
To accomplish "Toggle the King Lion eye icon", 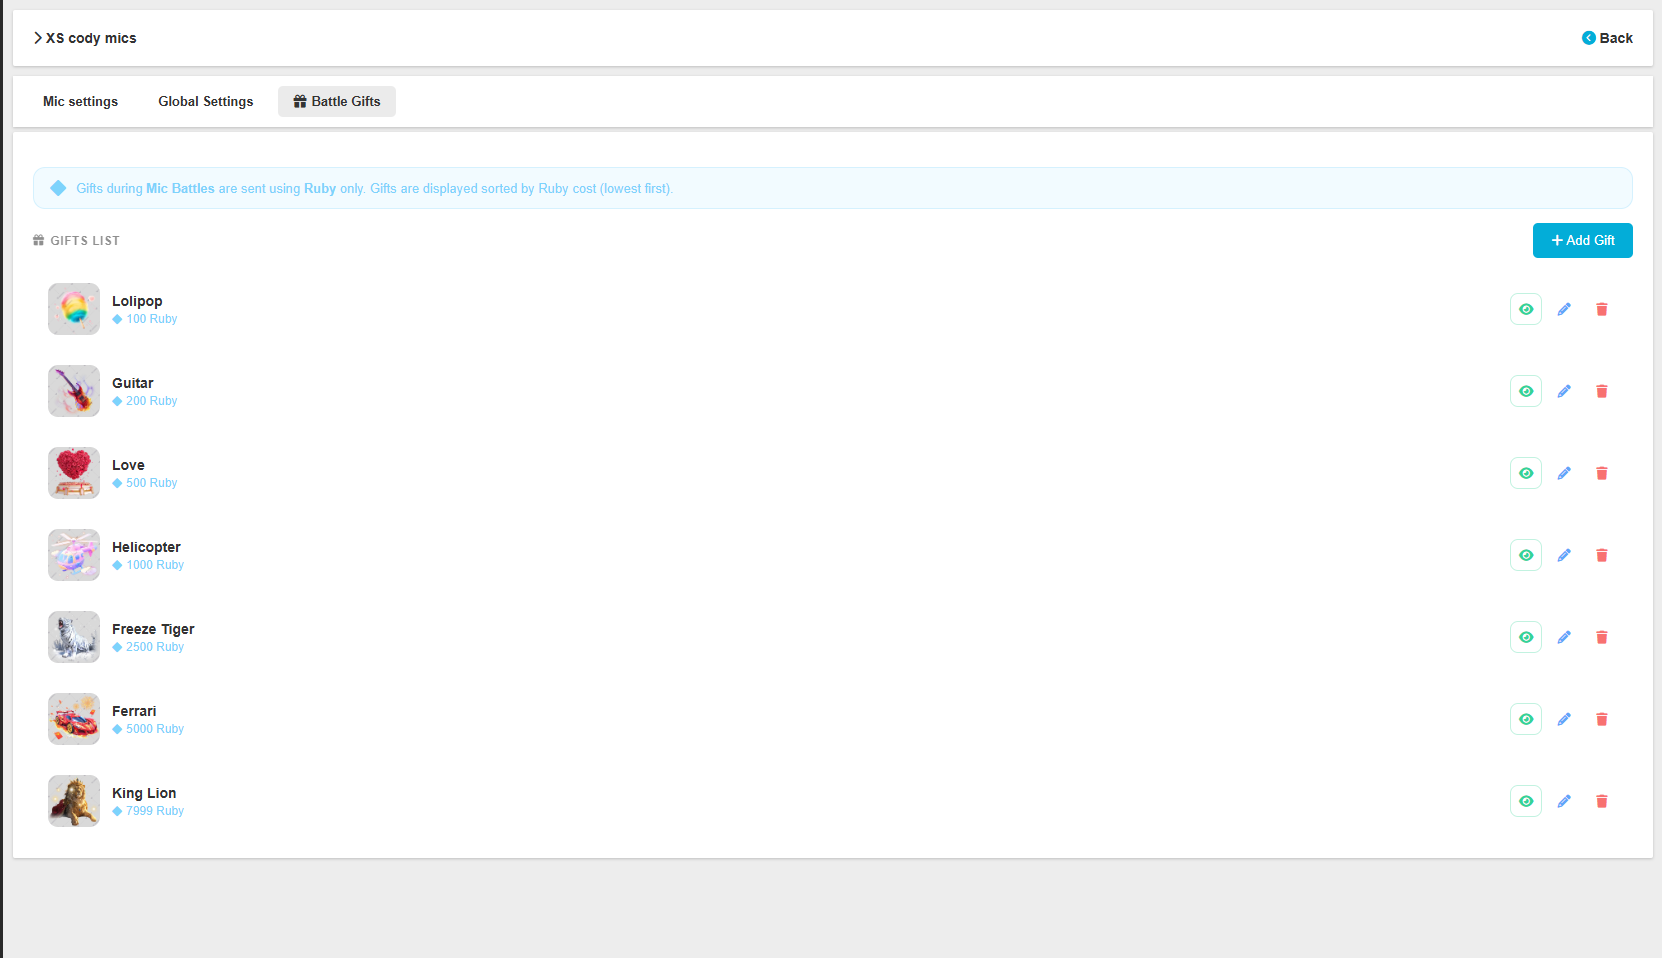I will point(1525,801).
